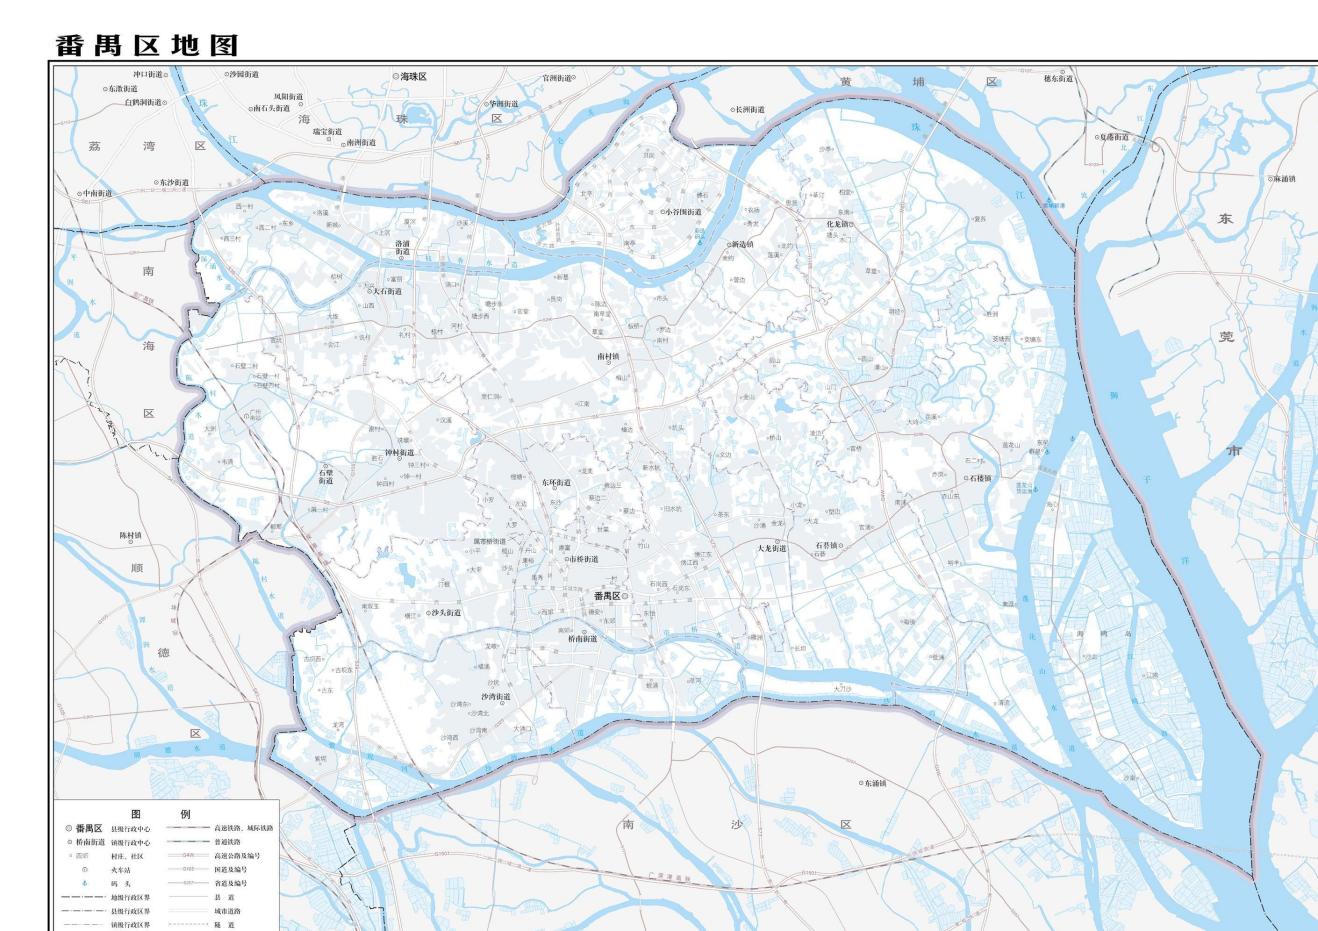1318x931 pixels.
Task: Click the 桥南街道 label on the map
Action: tap(583, 638)
